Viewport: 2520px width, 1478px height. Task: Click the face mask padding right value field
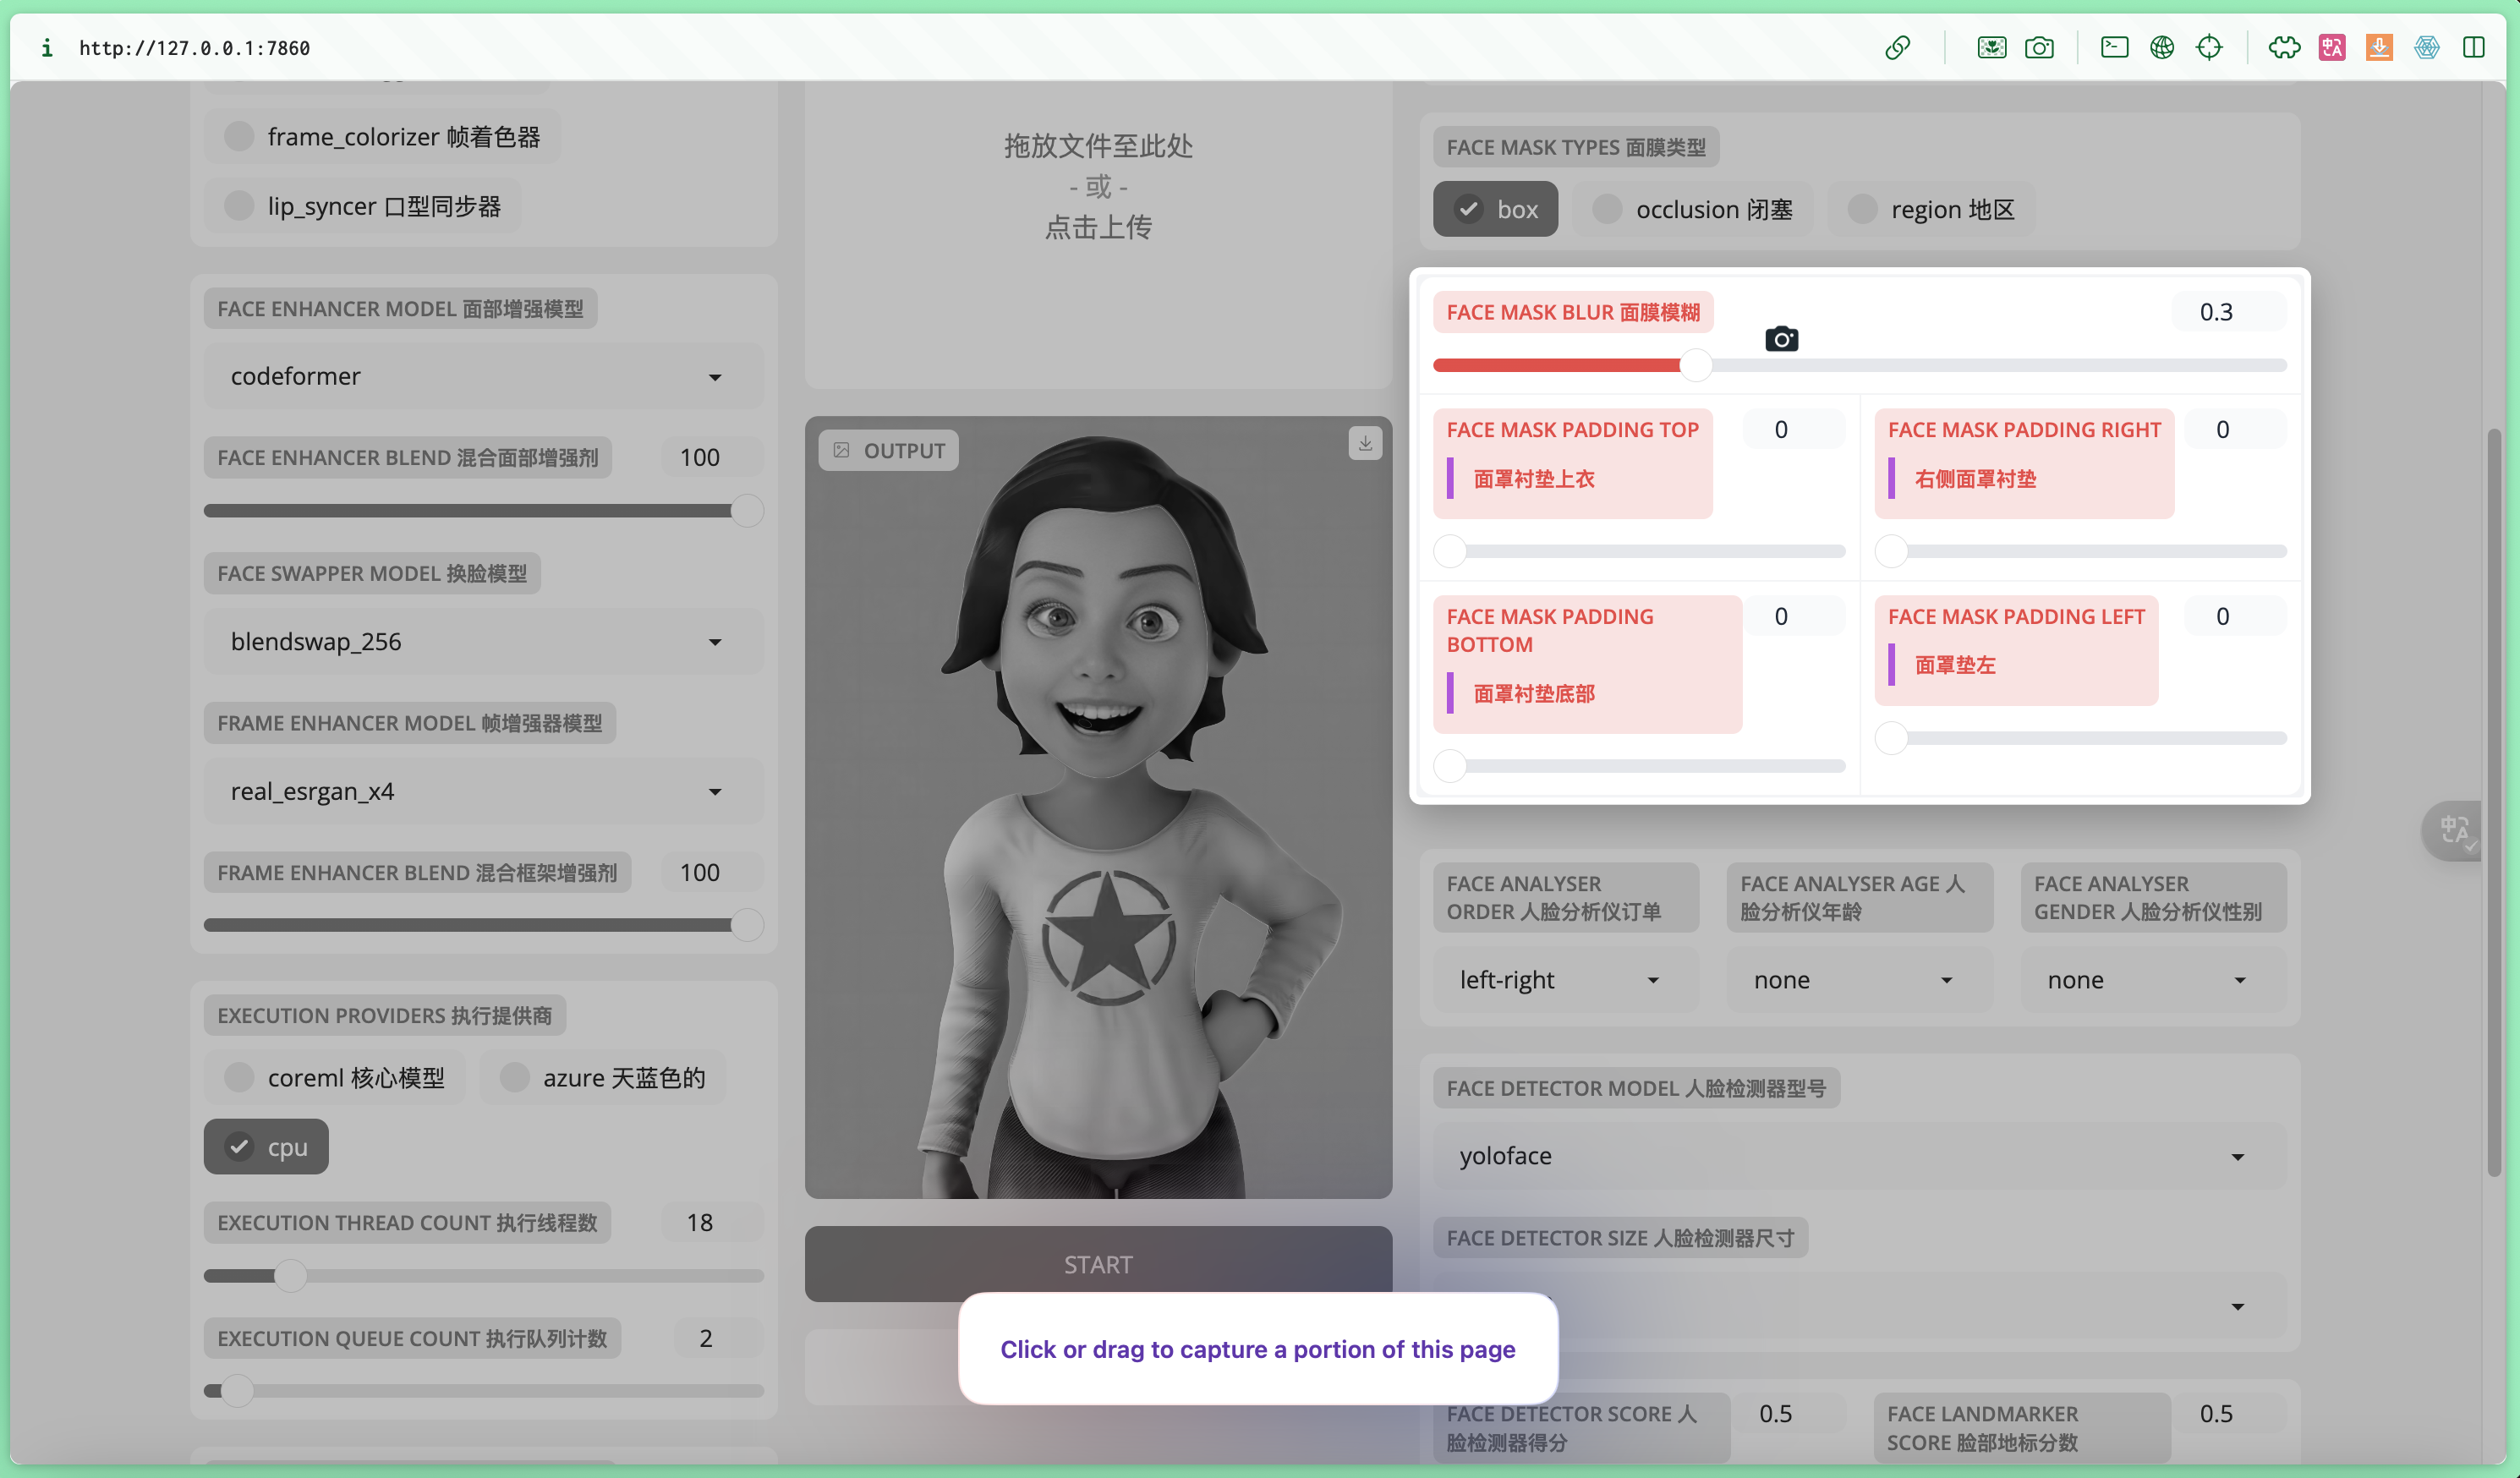click(x=2236, y=429)
